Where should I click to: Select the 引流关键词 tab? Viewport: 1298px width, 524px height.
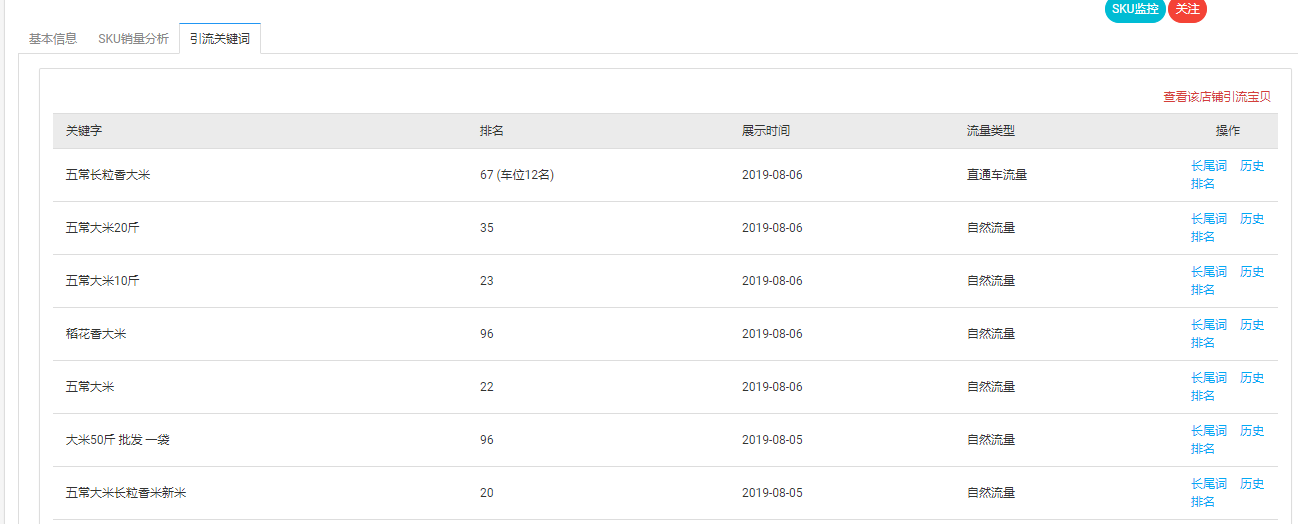tap(220, 39)
